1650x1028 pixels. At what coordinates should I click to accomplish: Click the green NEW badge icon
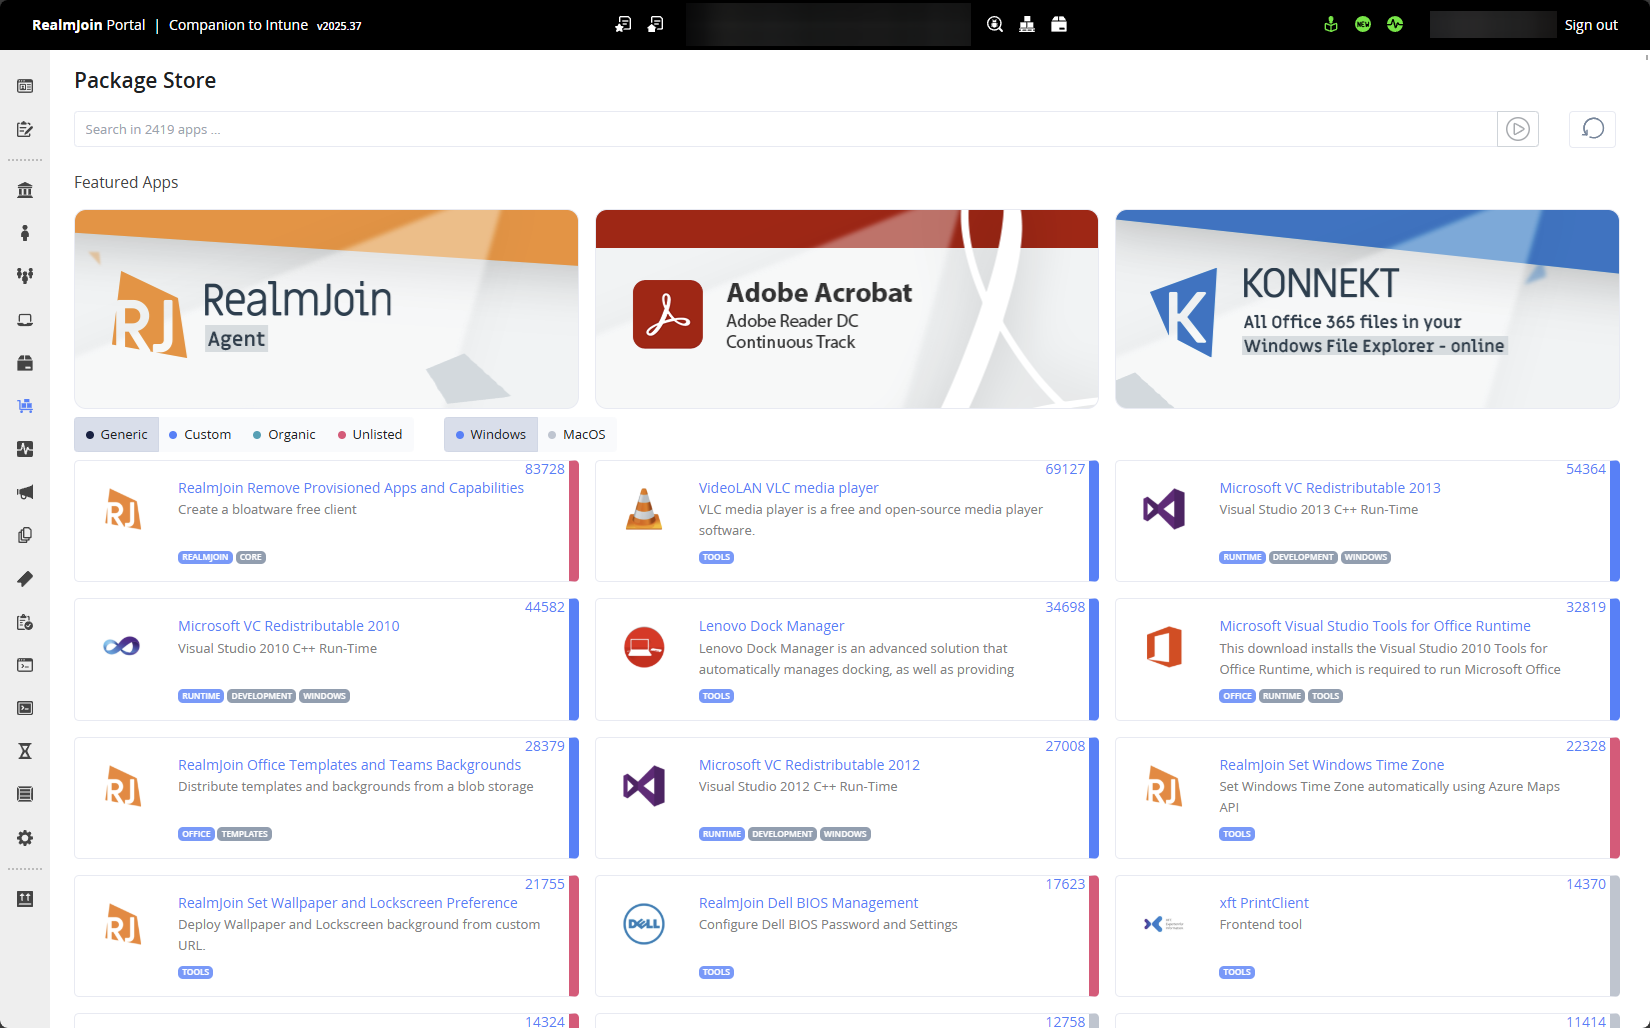click(x=1363, y=24)
